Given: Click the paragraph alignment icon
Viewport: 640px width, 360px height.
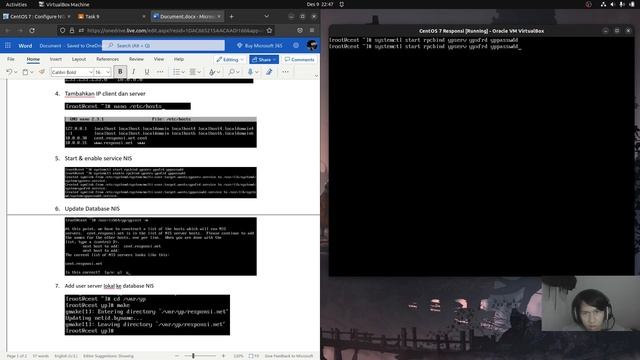Looking at the screenshot, I should [x=192, y=72].
